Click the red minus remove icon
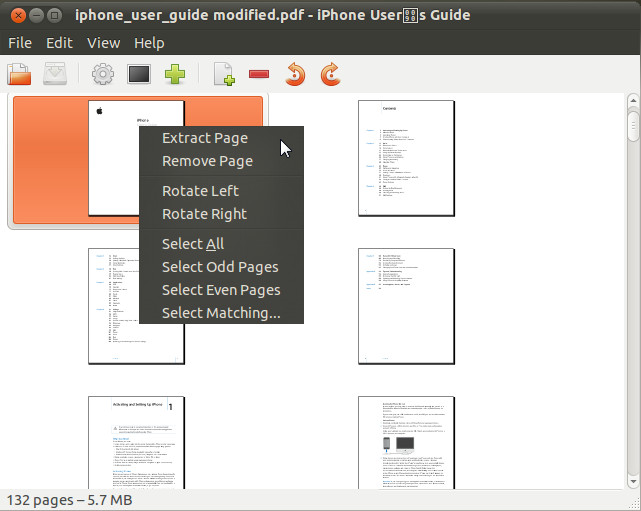 [259, 74]
